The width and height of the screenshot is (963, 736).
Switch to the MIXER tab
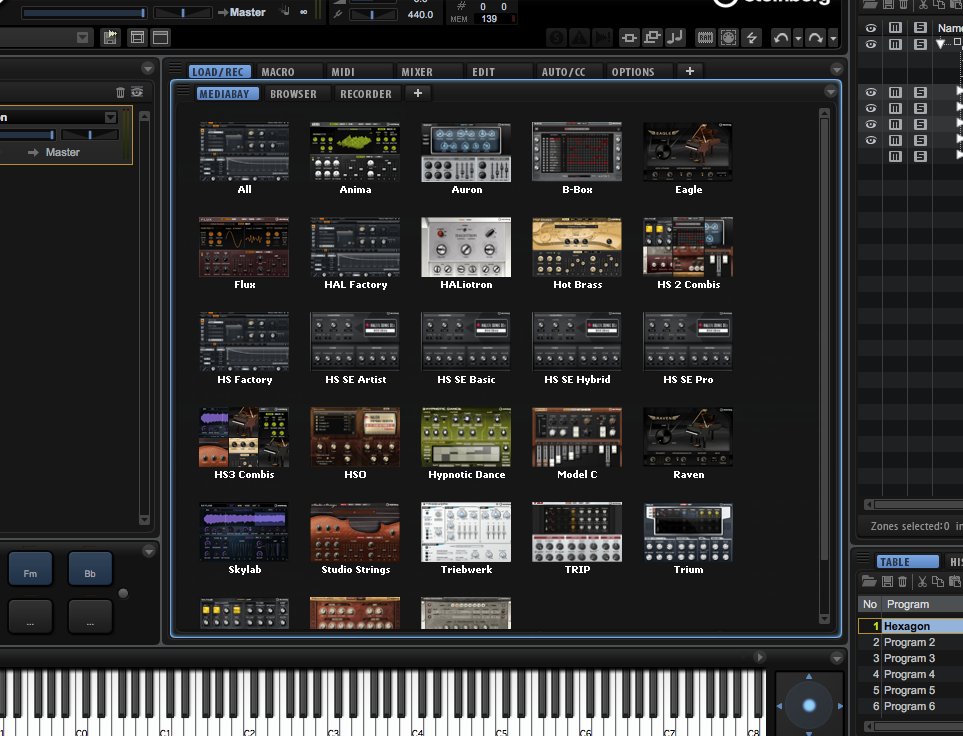click(x=417, y=72)
